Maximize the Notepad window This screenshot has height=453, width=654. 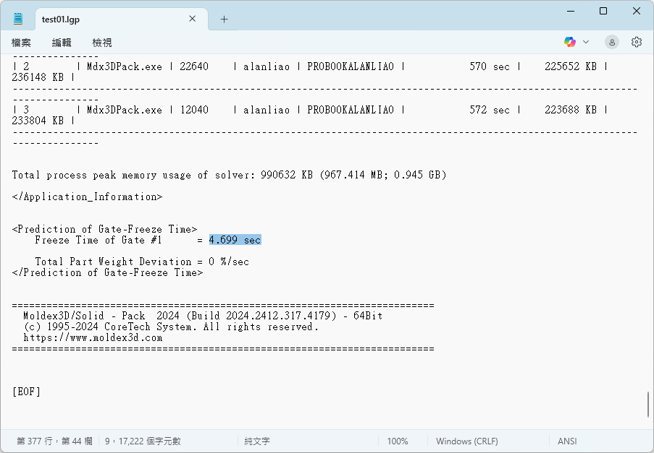pos(603,12)
